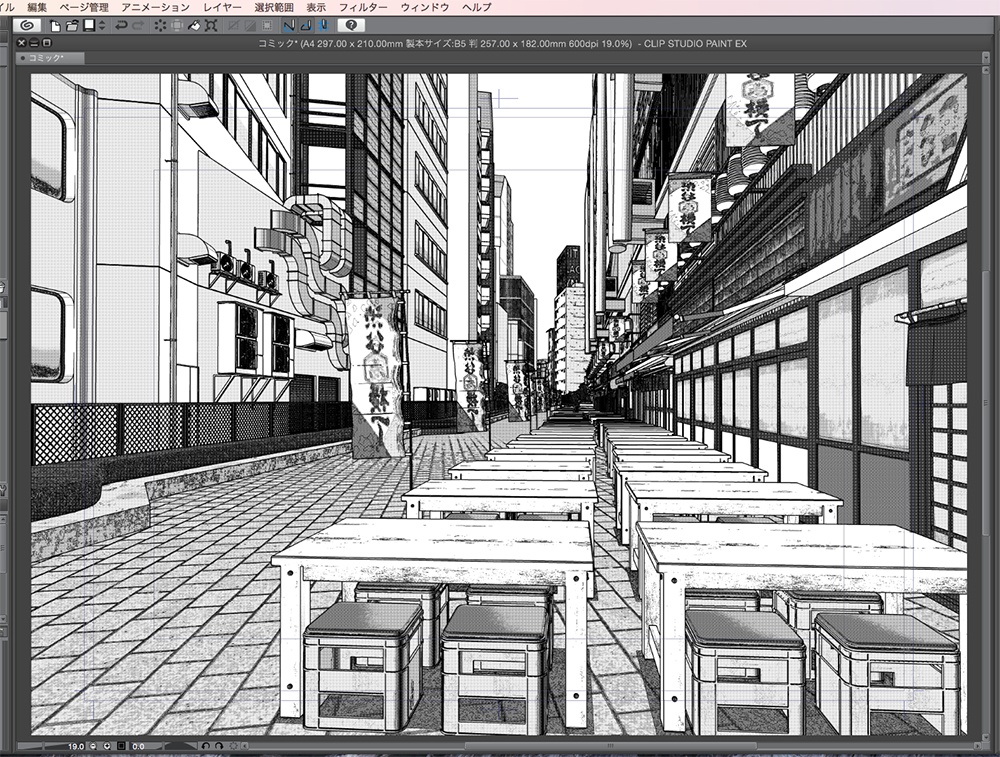
Task: Open a file with the folder toolbar icon
Action: [71, 26]
